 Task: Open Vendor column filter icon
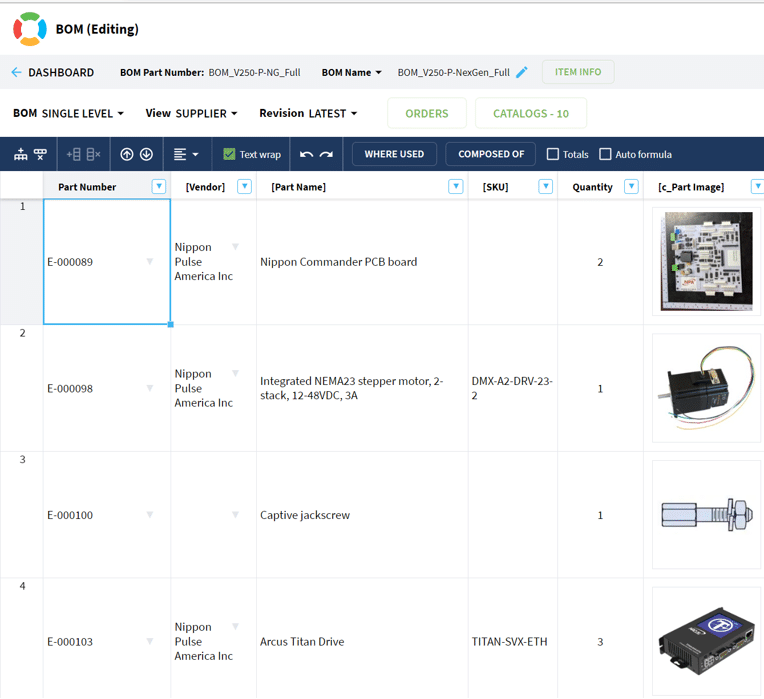tap(244, 187)
